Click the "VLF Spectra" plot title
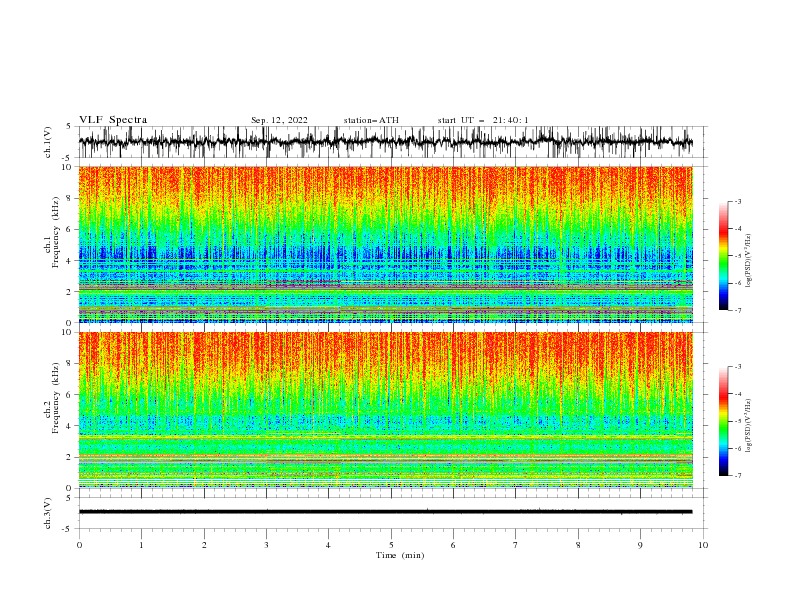 pyautogui.click(x=113, y=120)
